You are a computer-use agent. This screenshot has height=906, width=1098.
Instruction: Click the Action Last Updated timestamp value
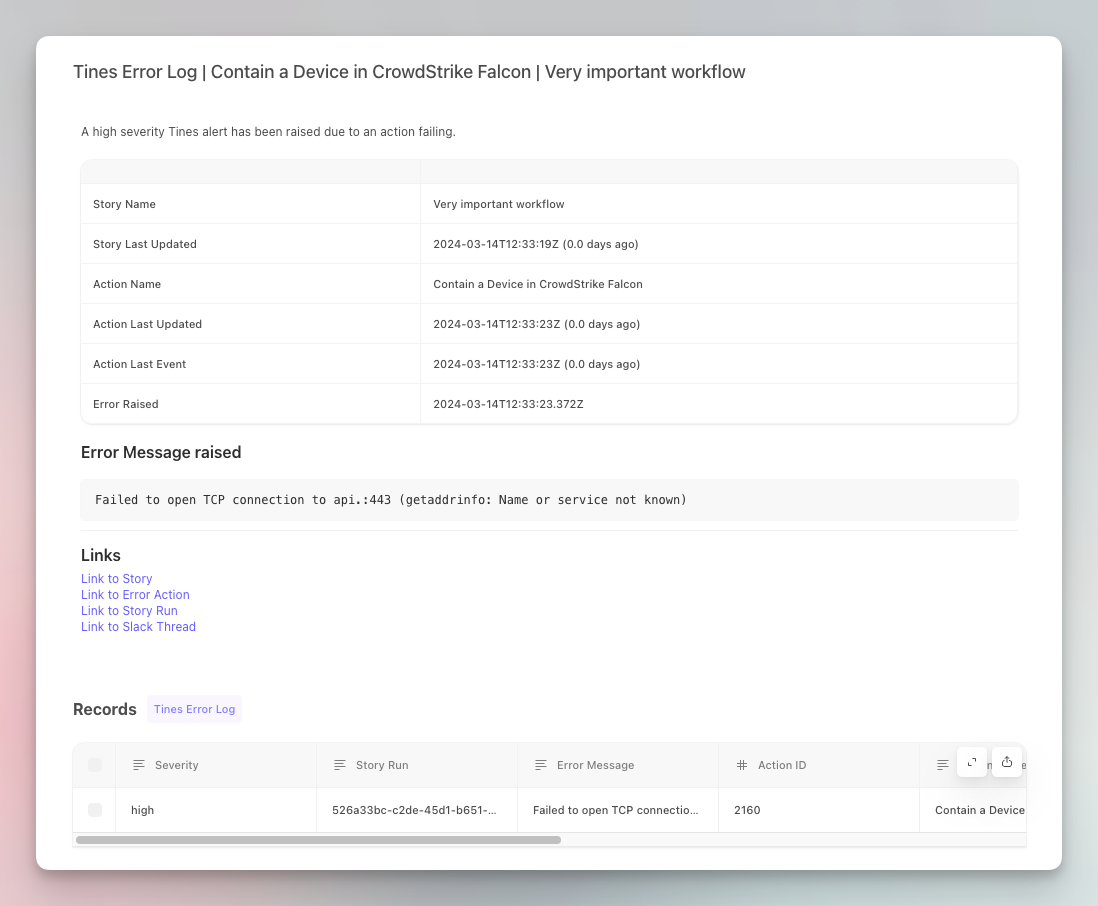536,324
